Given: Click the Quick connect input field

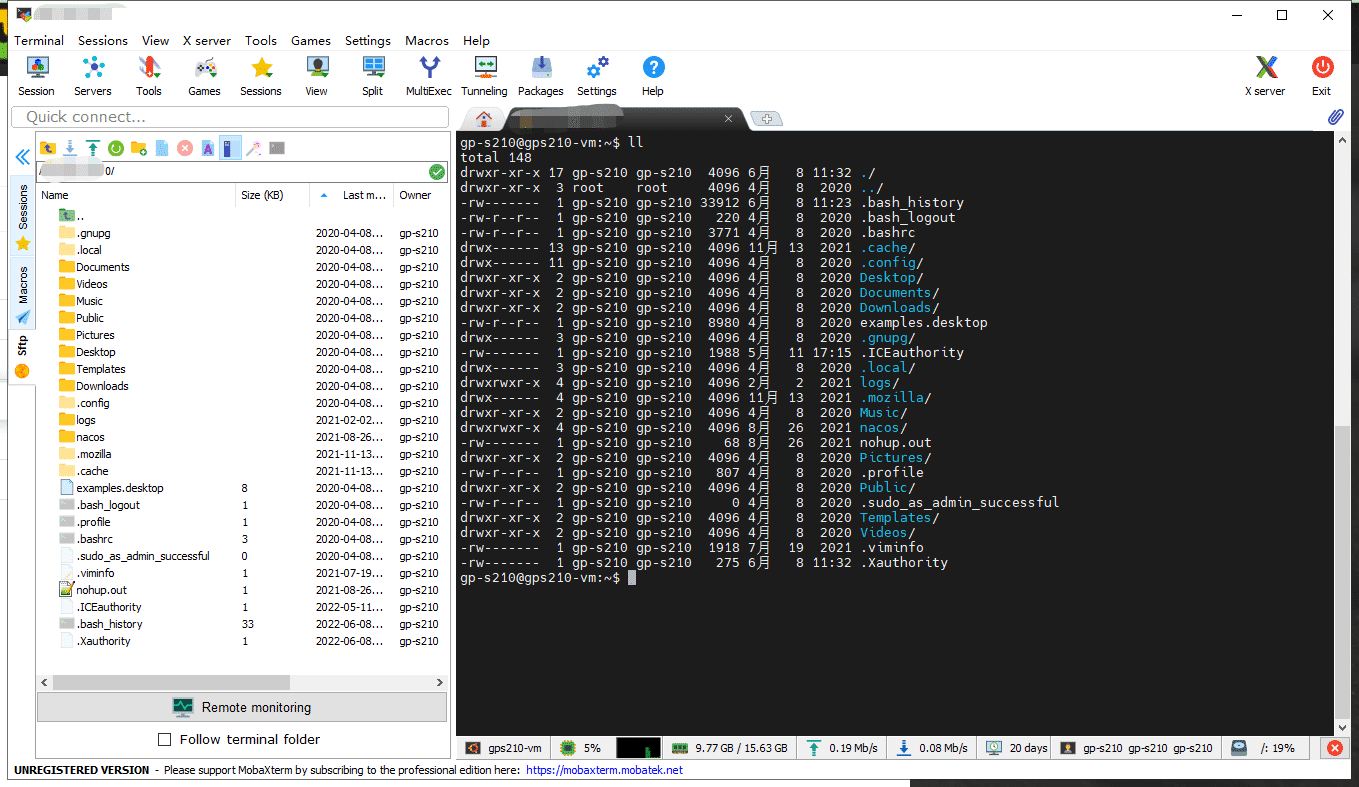Looking at the screenshot, I should [230, 117].
